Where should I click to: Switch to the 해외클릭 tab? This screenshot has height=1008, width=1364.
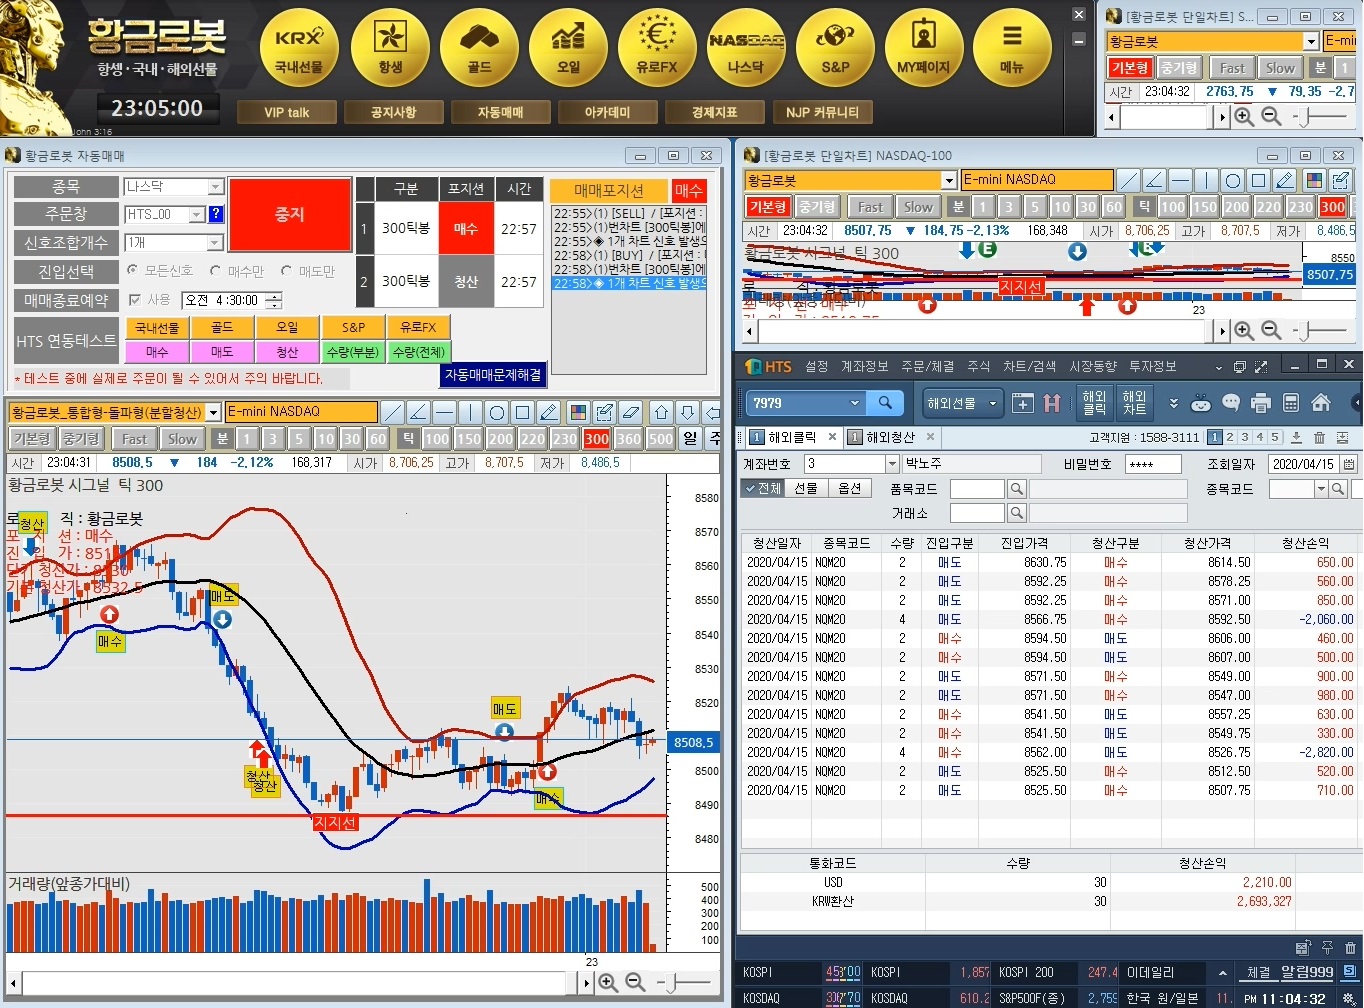click(x=791, y=437)
